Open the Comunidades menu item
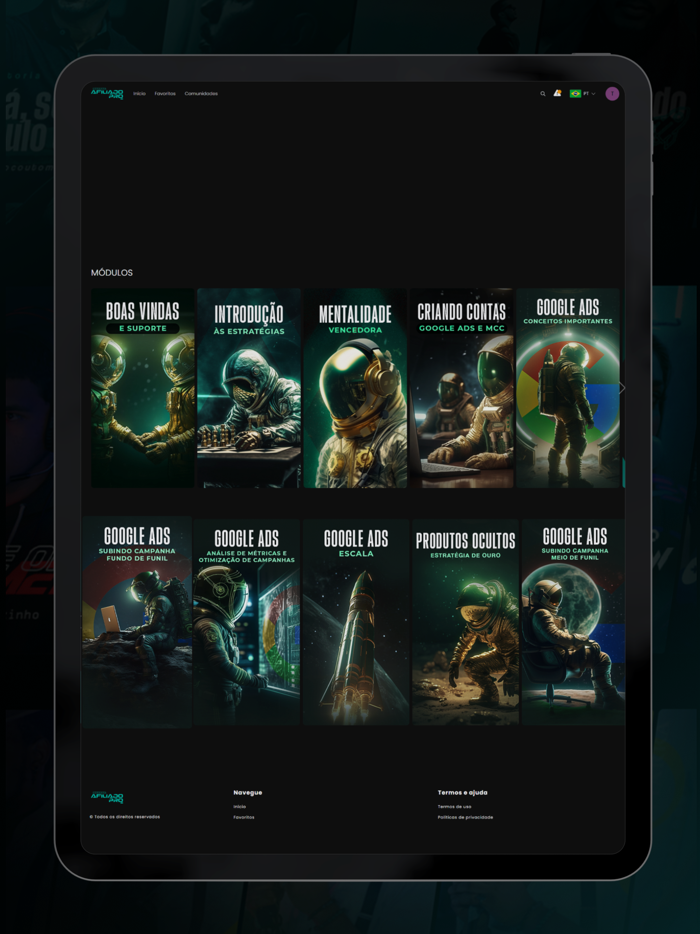 pos(201,94)
